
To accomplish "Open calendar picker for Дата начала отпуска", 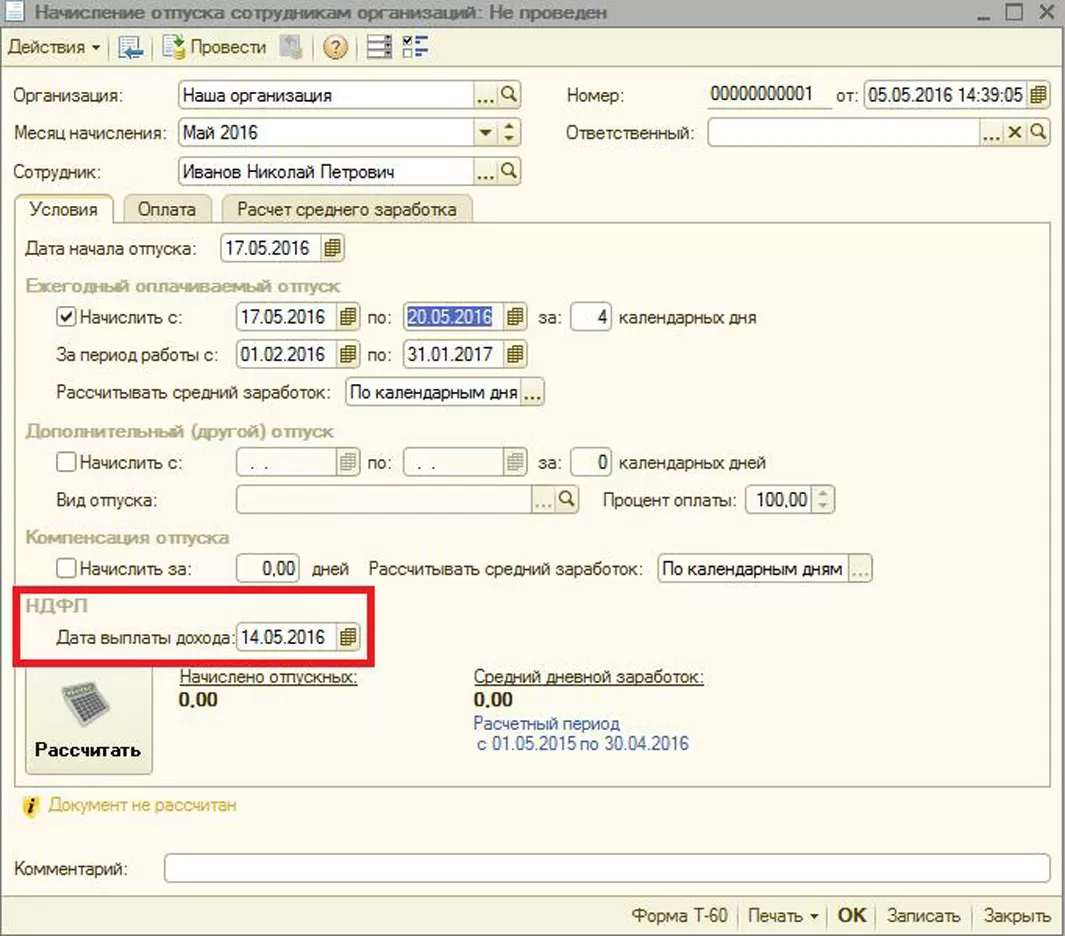I will click(333, 248).
